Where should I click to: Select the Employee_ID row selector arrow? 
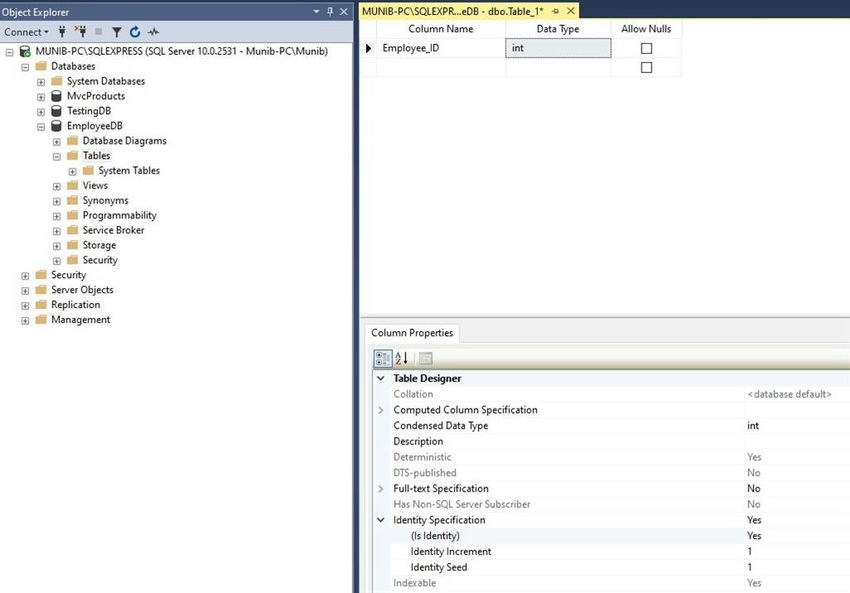(x=369, y=48)
